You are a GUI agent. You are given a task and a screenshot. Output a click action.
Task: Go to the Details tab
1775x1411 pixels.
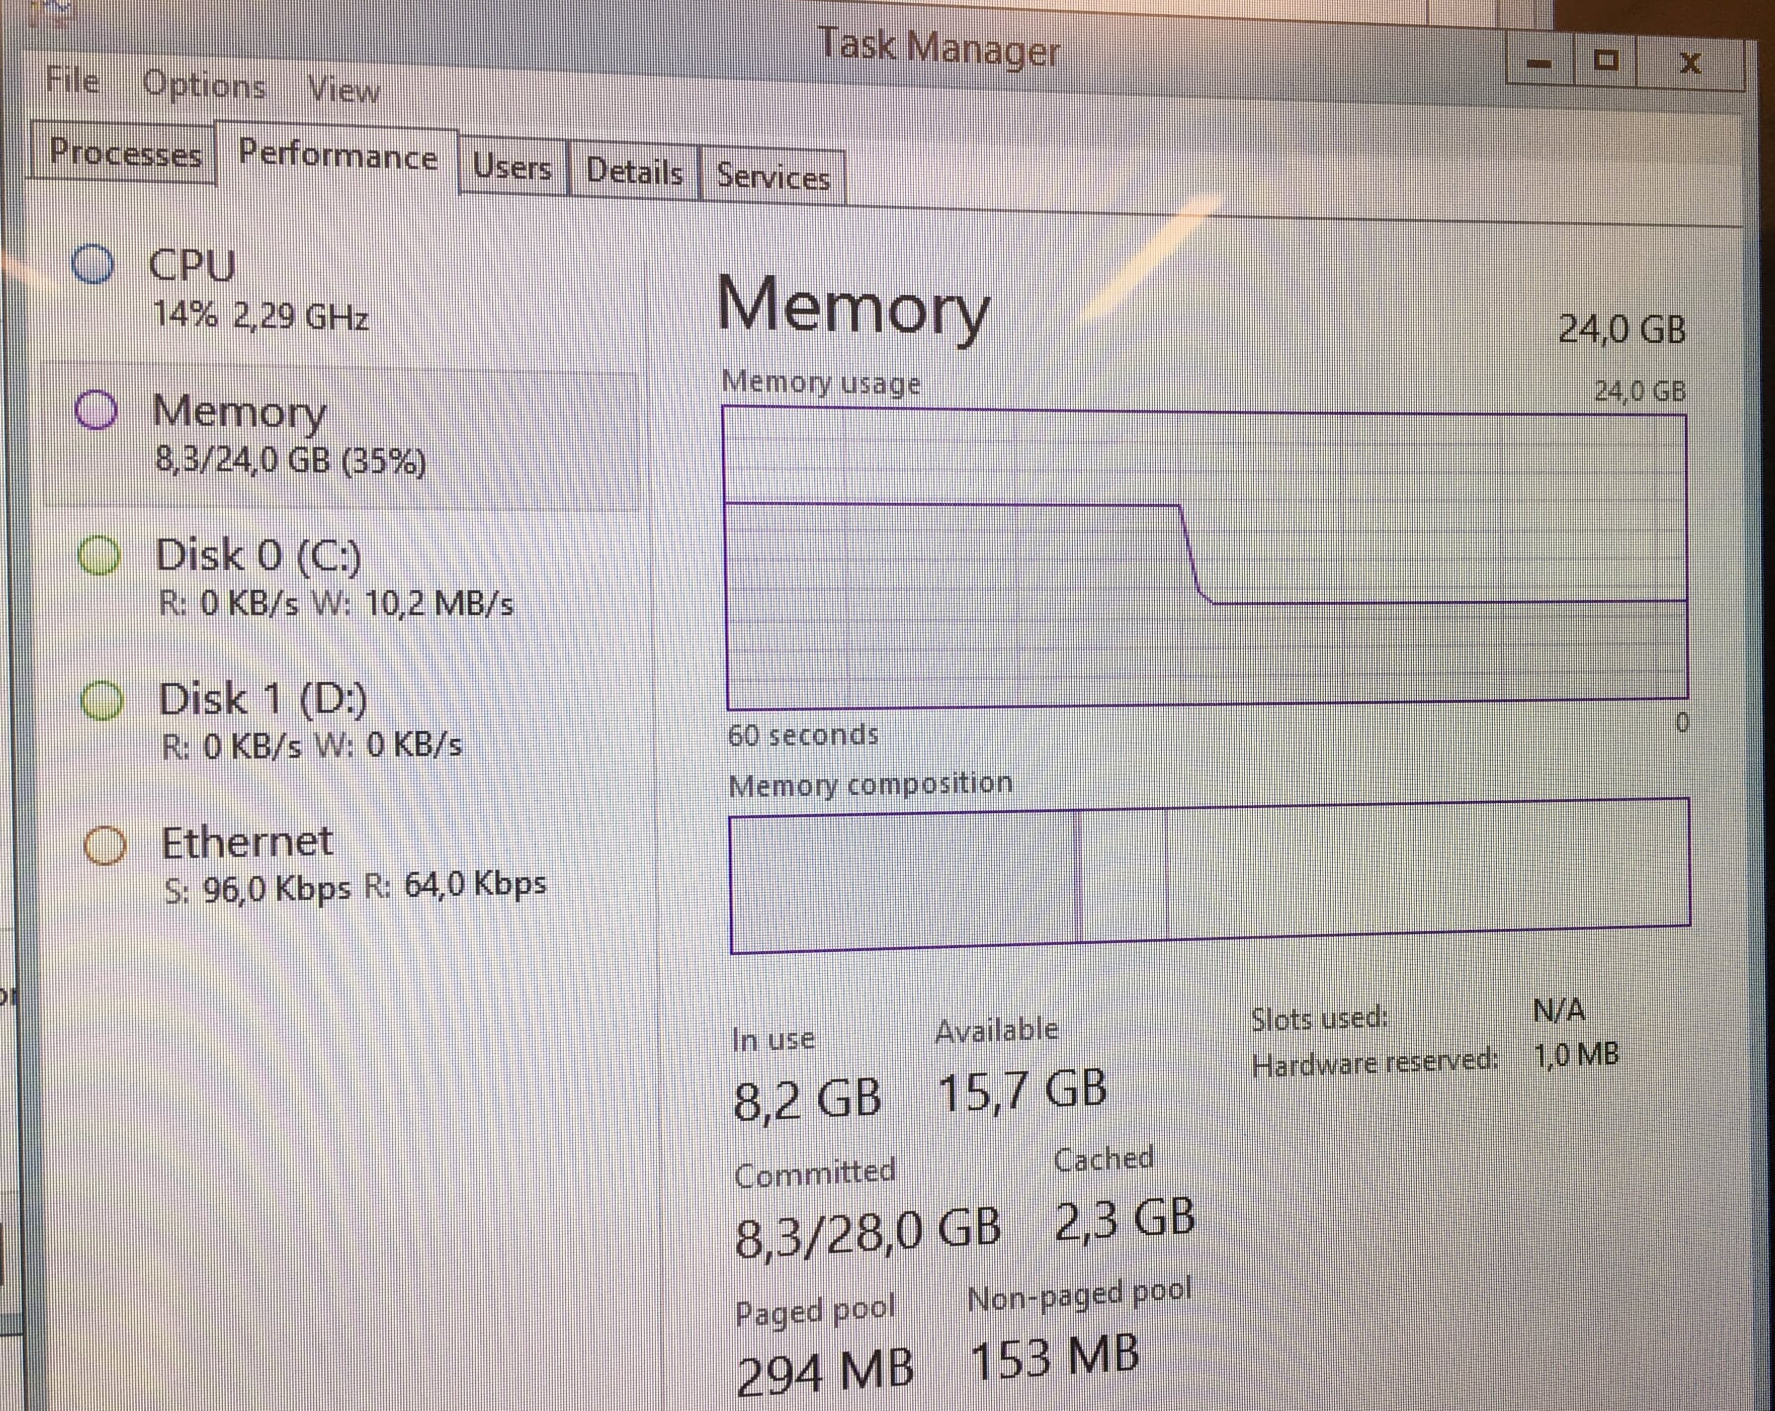click(x=634, y=172)
